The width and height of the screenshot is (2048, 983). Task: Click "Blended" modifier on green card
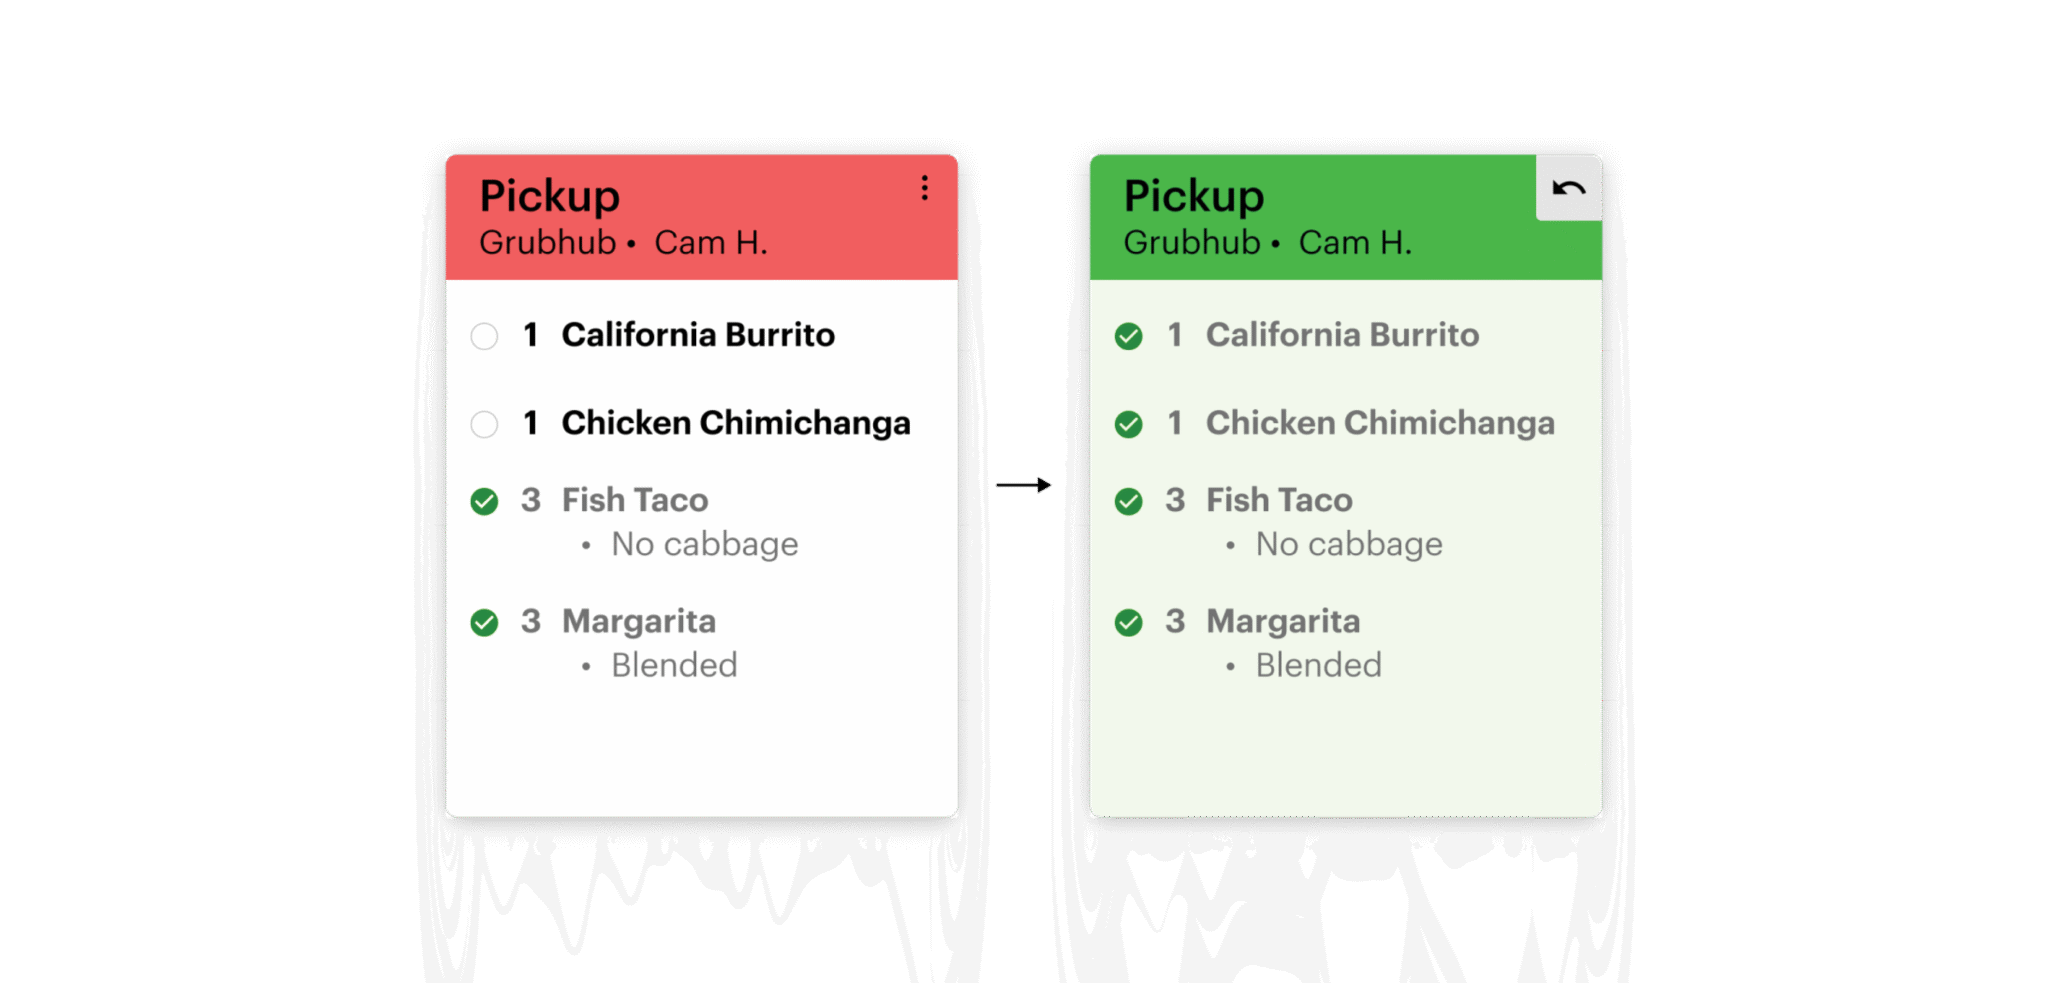(1318, 665)
